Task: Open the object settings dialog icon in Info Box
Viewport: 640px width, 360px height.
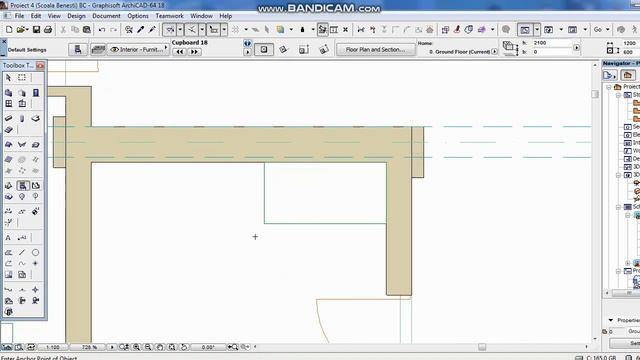Action: pos(78,50)
